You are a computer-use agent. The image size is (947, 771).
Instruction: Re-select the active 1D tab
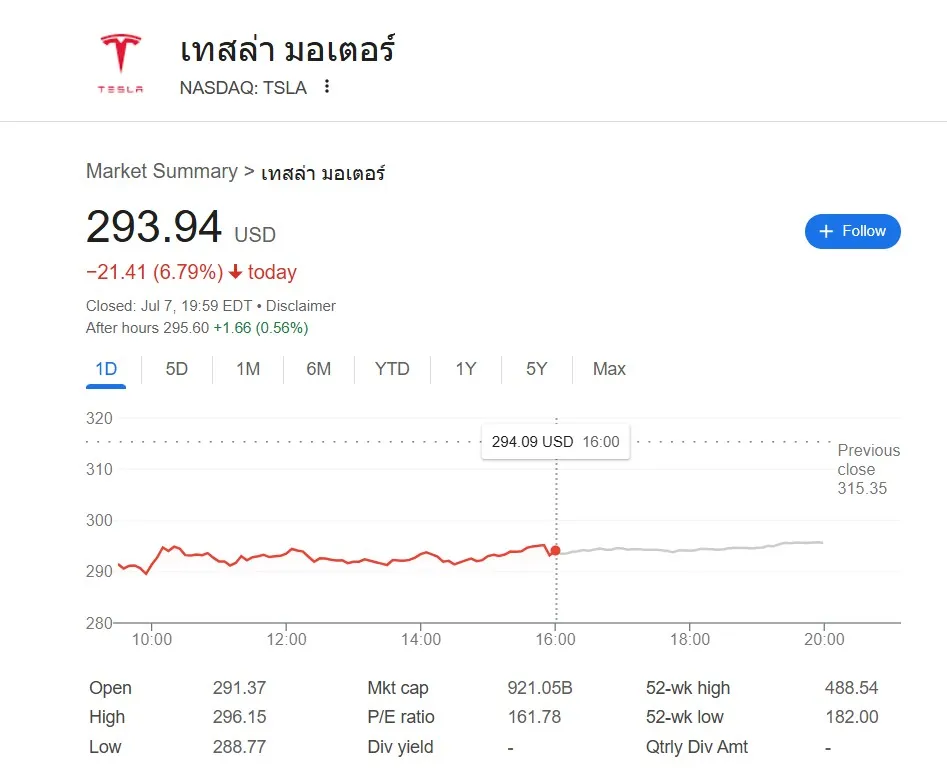point(106,369)
